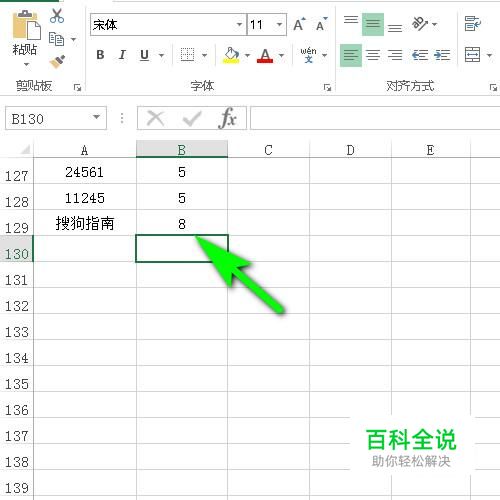500x500 pixels.
Task: Center the text horizontally
Action: pos(373,55)
